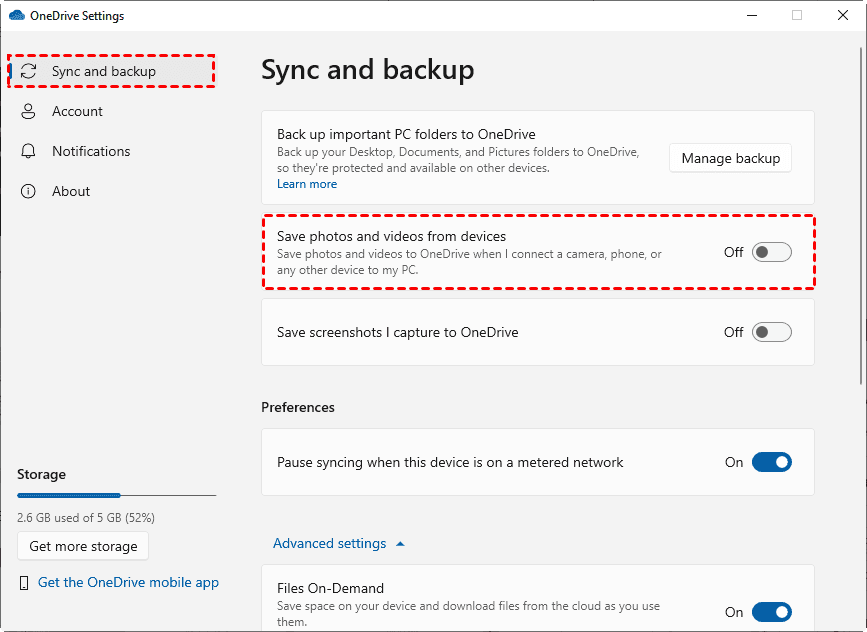Switch to the Account settings page
The image size is (867, 632).
pos(76,111)
